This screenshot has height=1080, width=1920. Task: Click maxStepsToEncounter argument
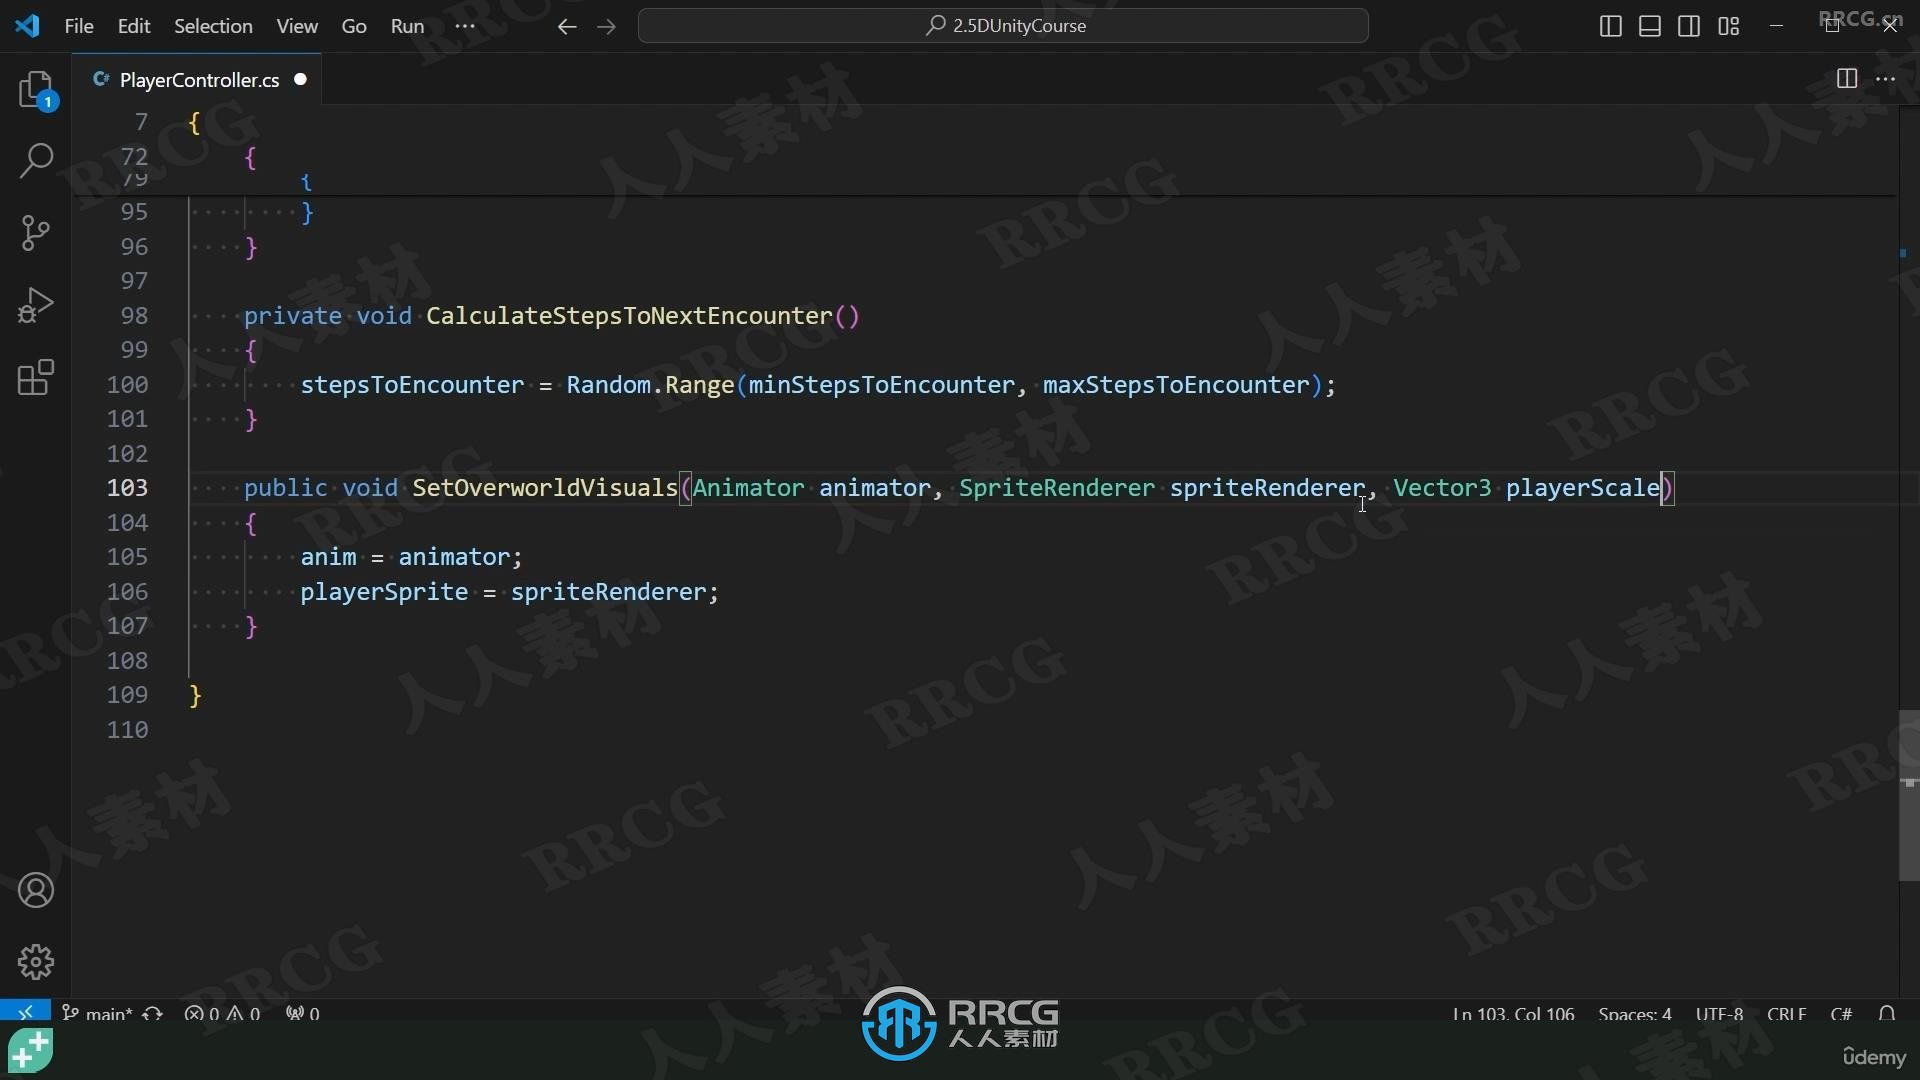click(x=1176, y=385)
